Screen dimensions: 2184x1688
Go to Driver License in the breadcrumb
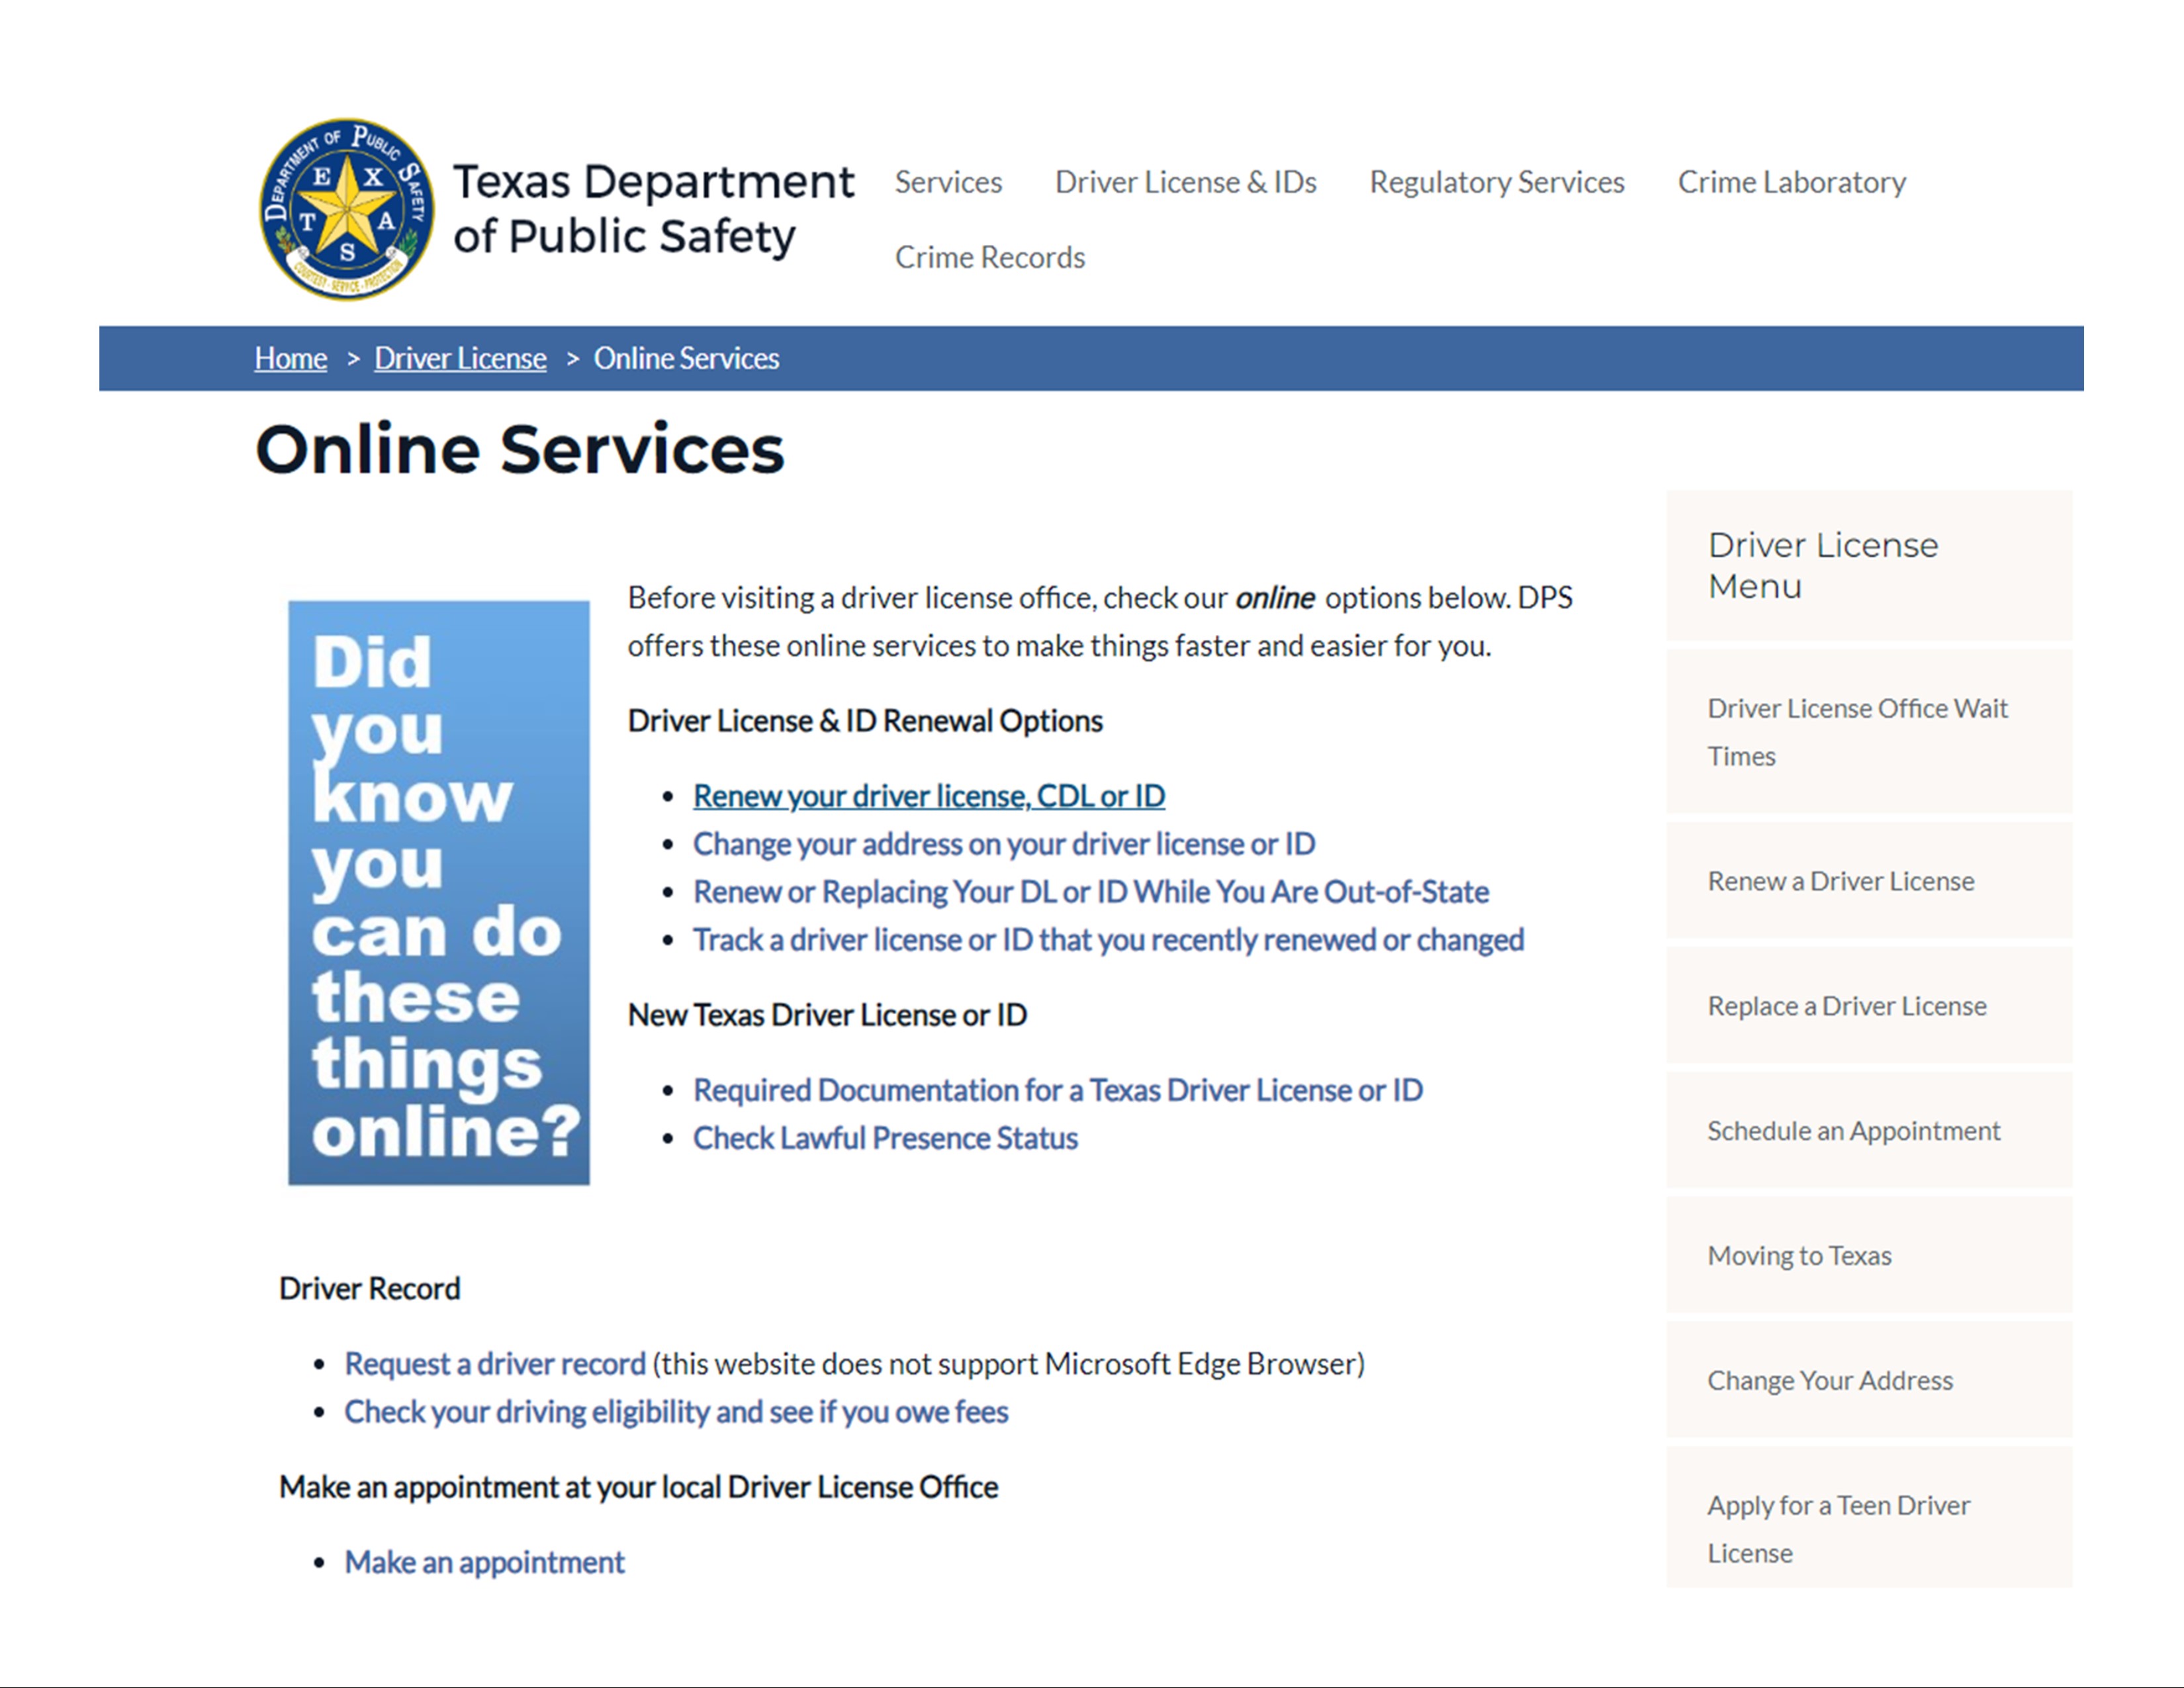[460, 358]
